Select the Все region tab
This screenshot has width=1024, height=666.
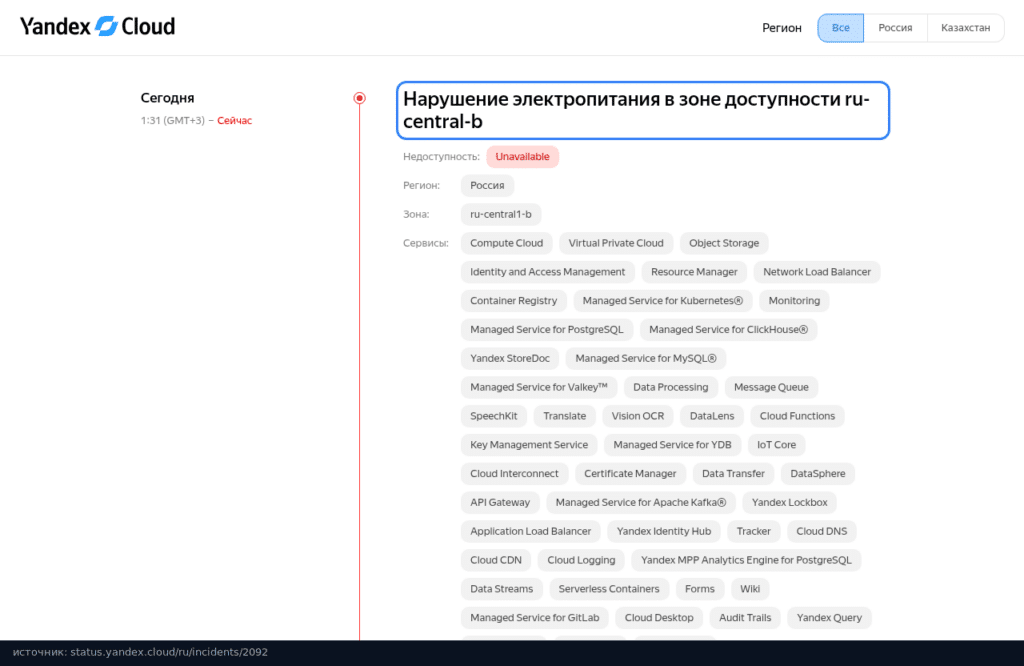(x=840, y=28)
